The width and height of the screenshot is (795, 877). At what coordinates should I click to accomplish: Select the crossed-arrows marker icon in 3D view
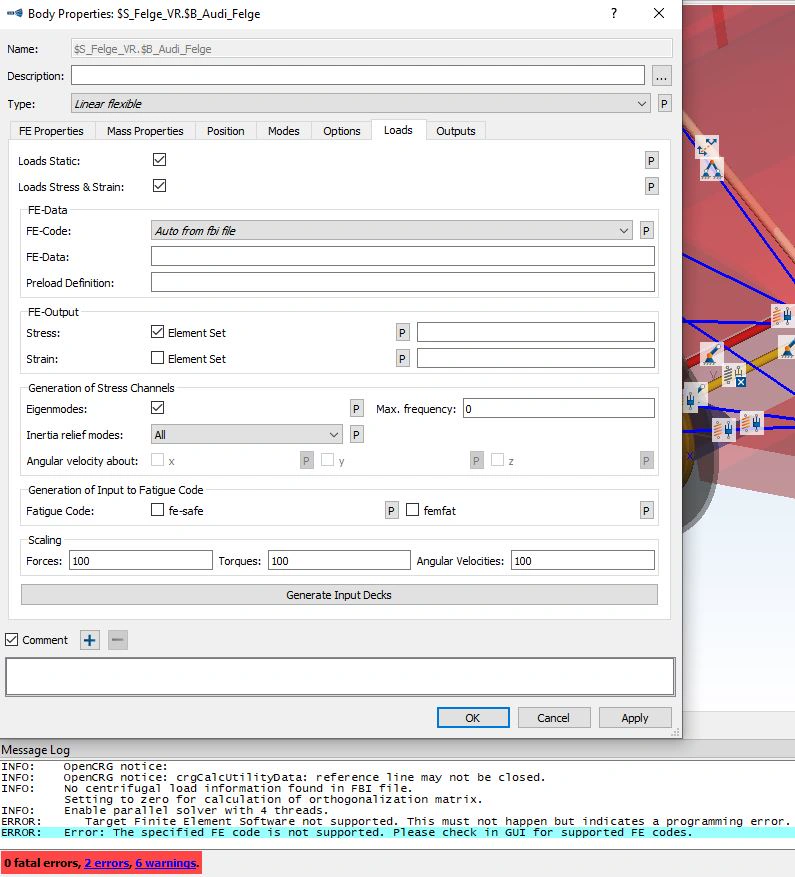coord(707,147)
